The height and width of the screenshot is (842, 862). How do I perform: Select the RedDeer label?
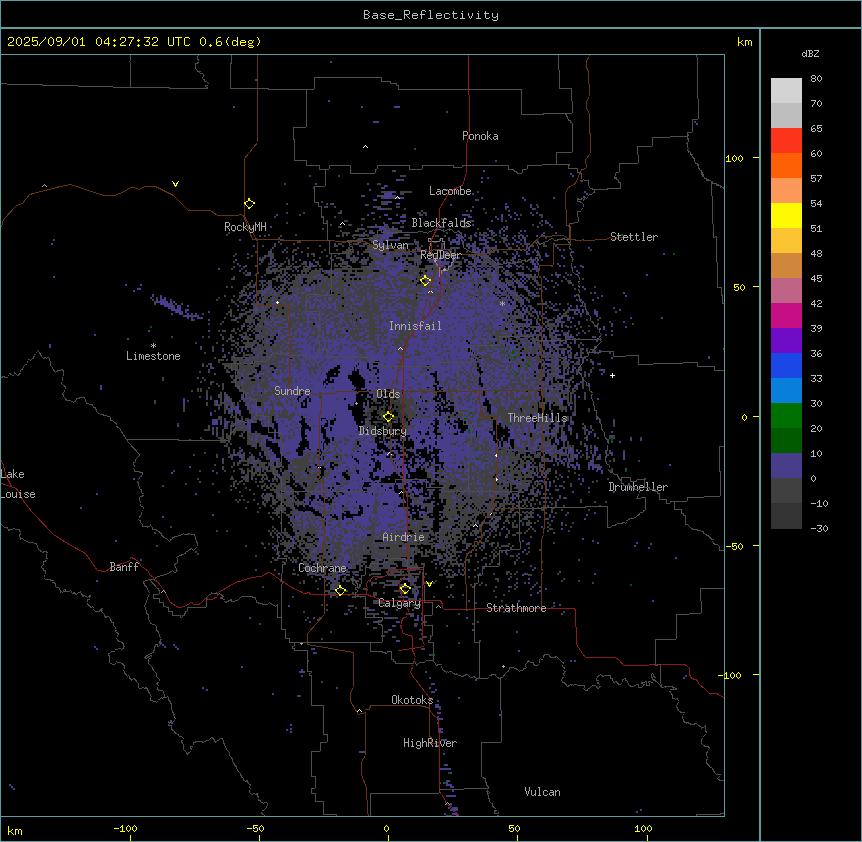pyautogui.click(x=440, y=255)
